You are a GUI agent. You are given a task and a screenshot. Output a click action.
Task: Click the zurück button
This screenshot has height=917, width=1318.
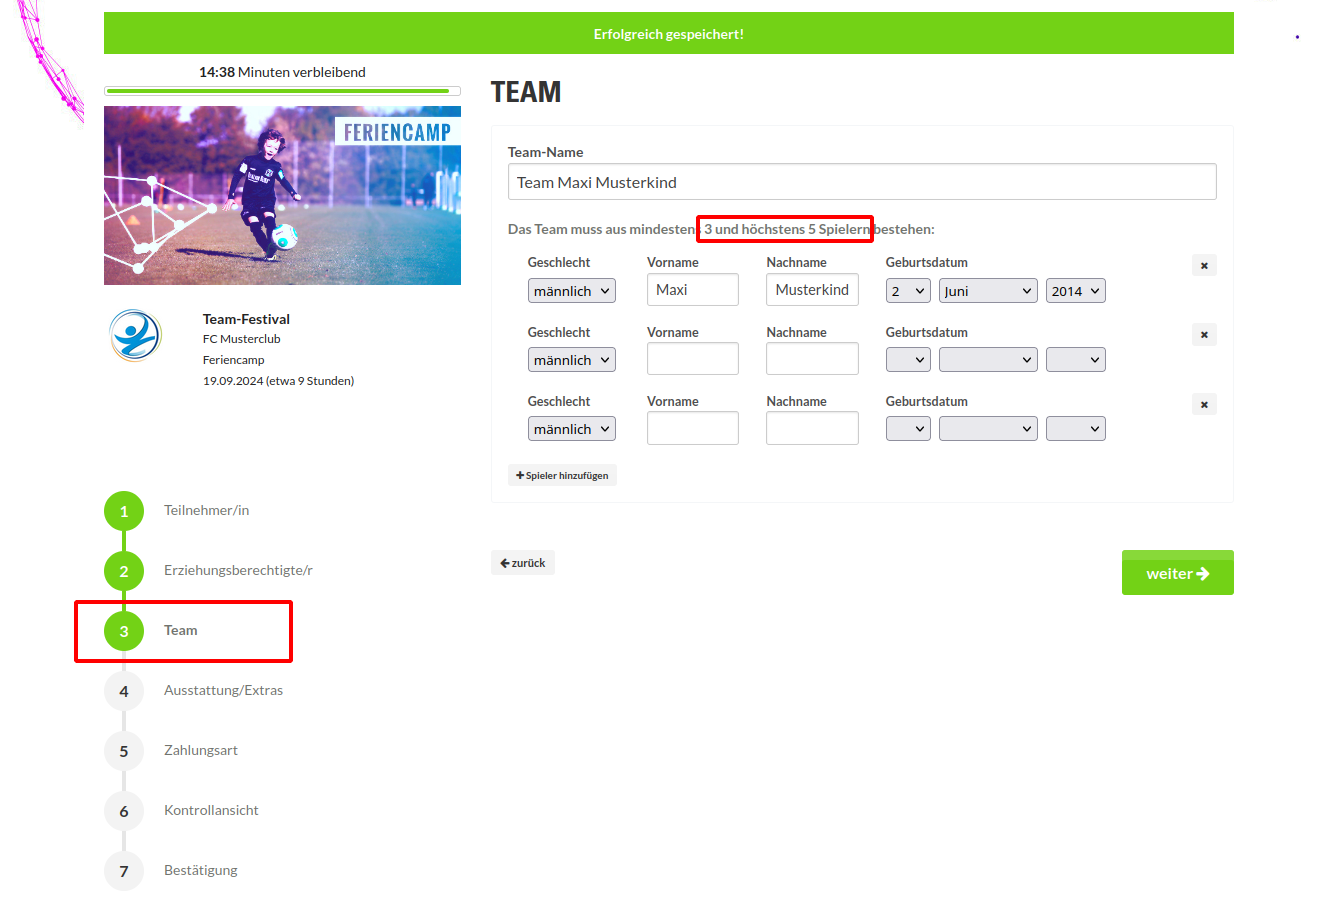coord(523,563)
